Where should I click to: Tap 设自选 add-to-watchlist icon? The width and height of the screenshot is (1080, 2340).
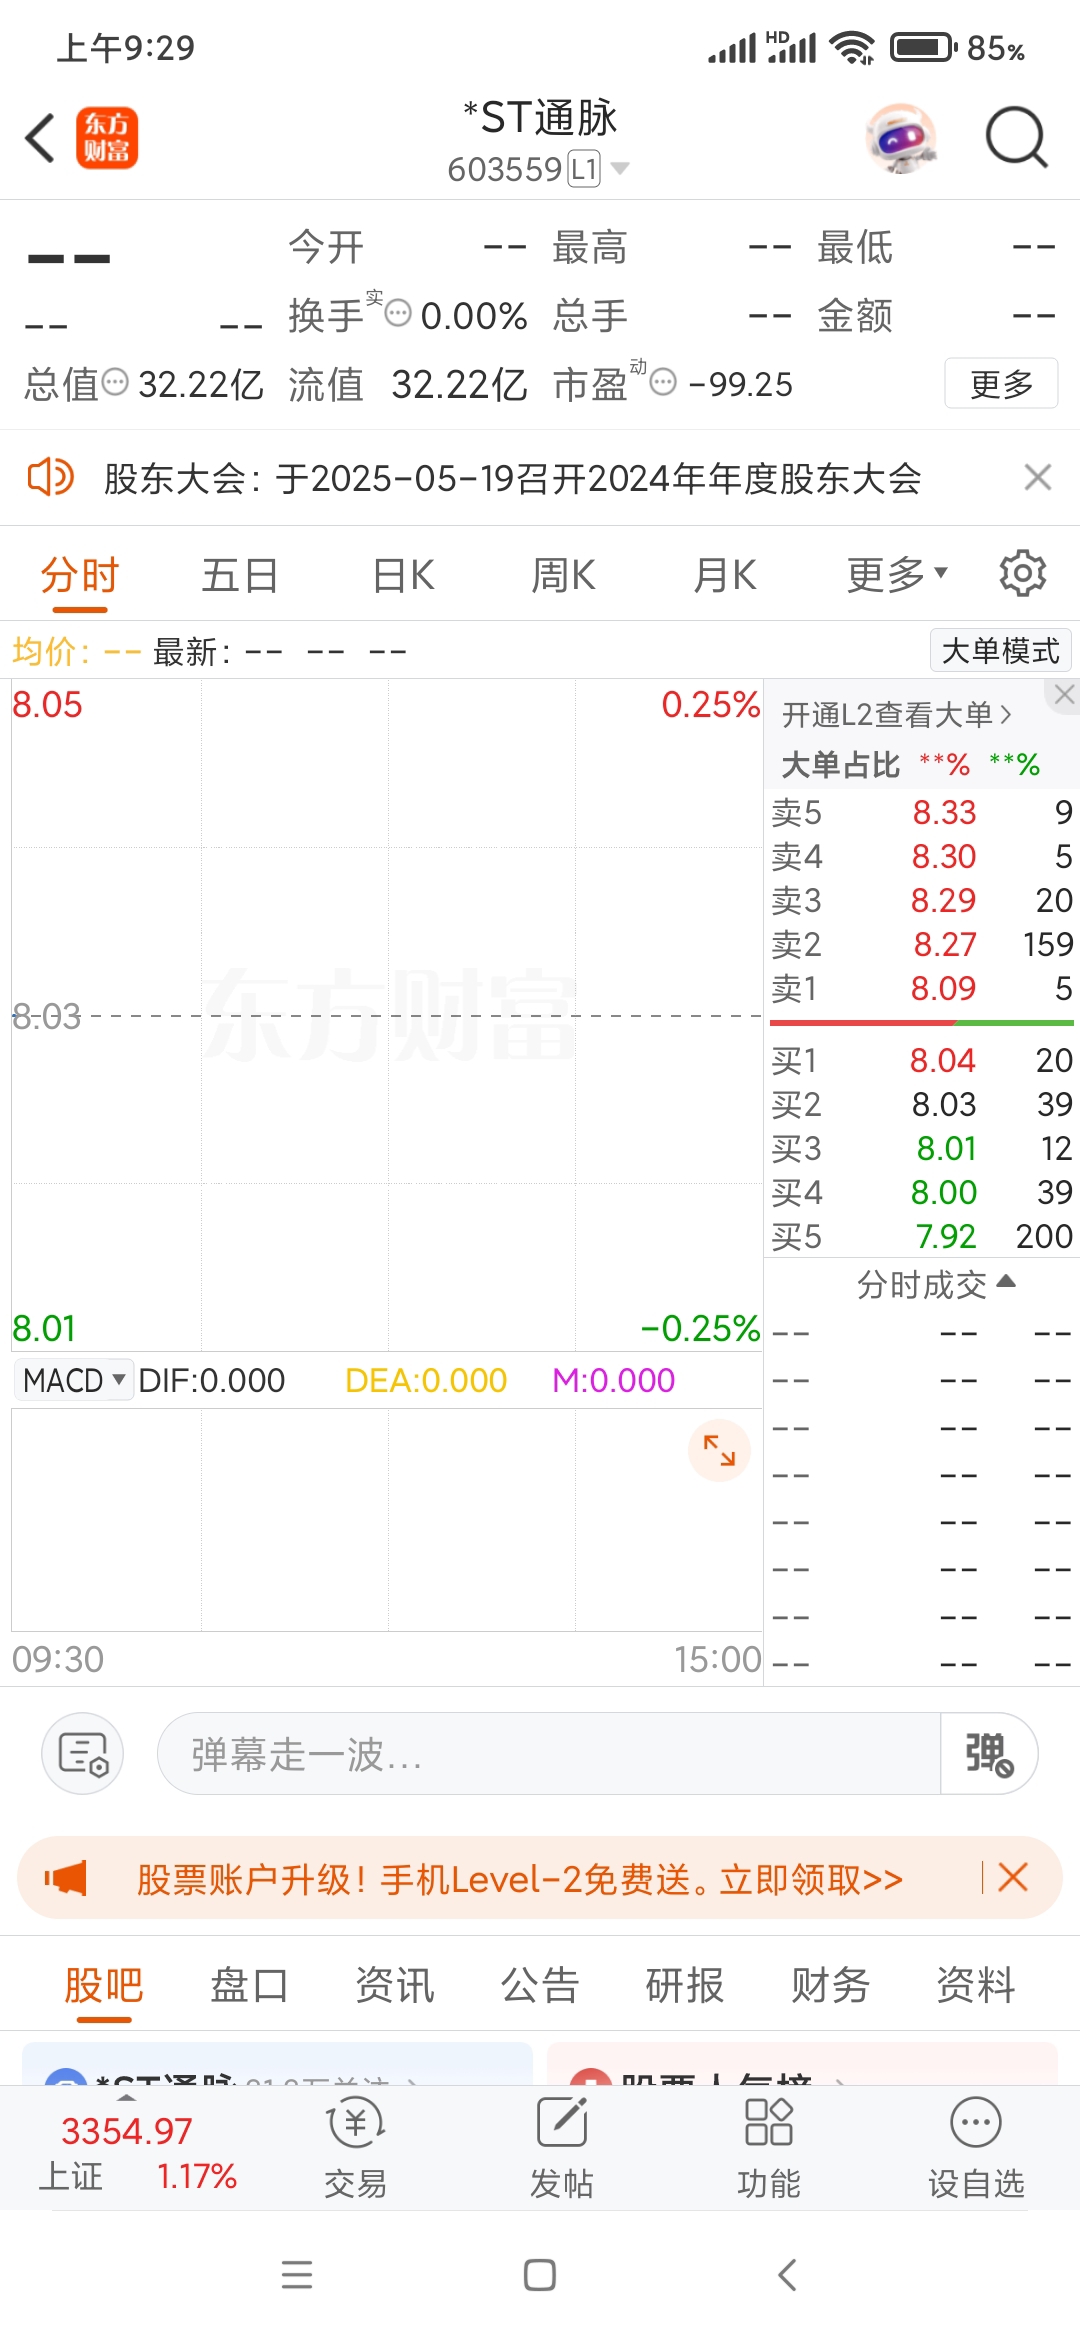point(976,2148)
